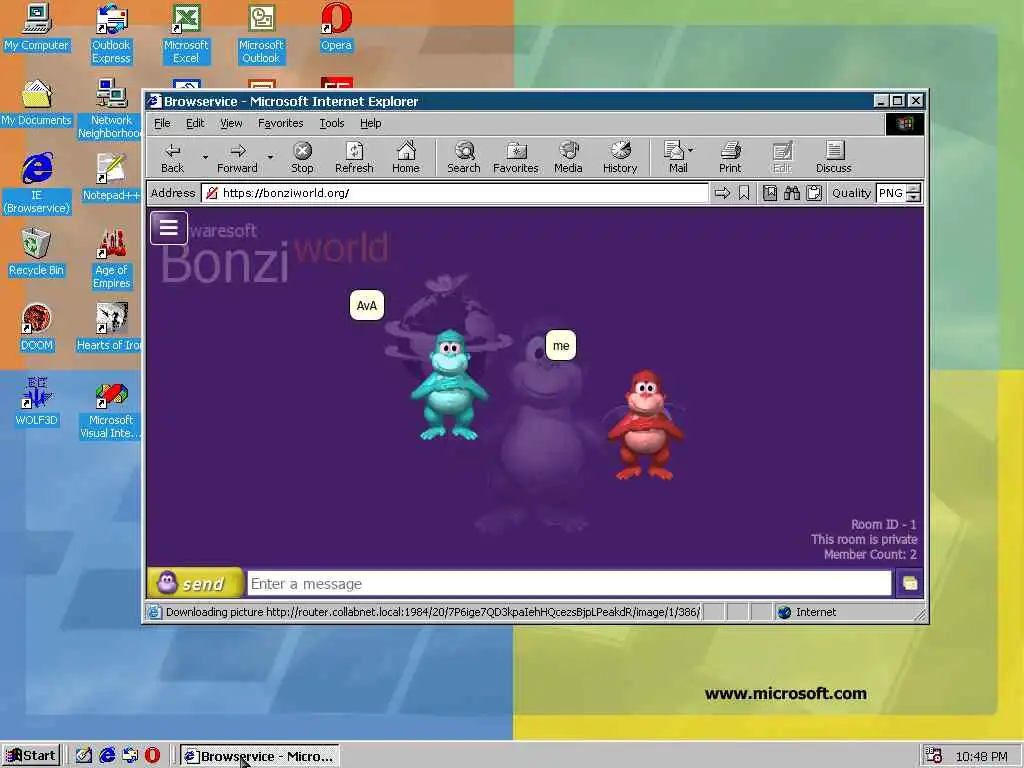Open Age of Empires shortcut
Image resolution: width=1024 pixels, height=768 pixels.
111,259
